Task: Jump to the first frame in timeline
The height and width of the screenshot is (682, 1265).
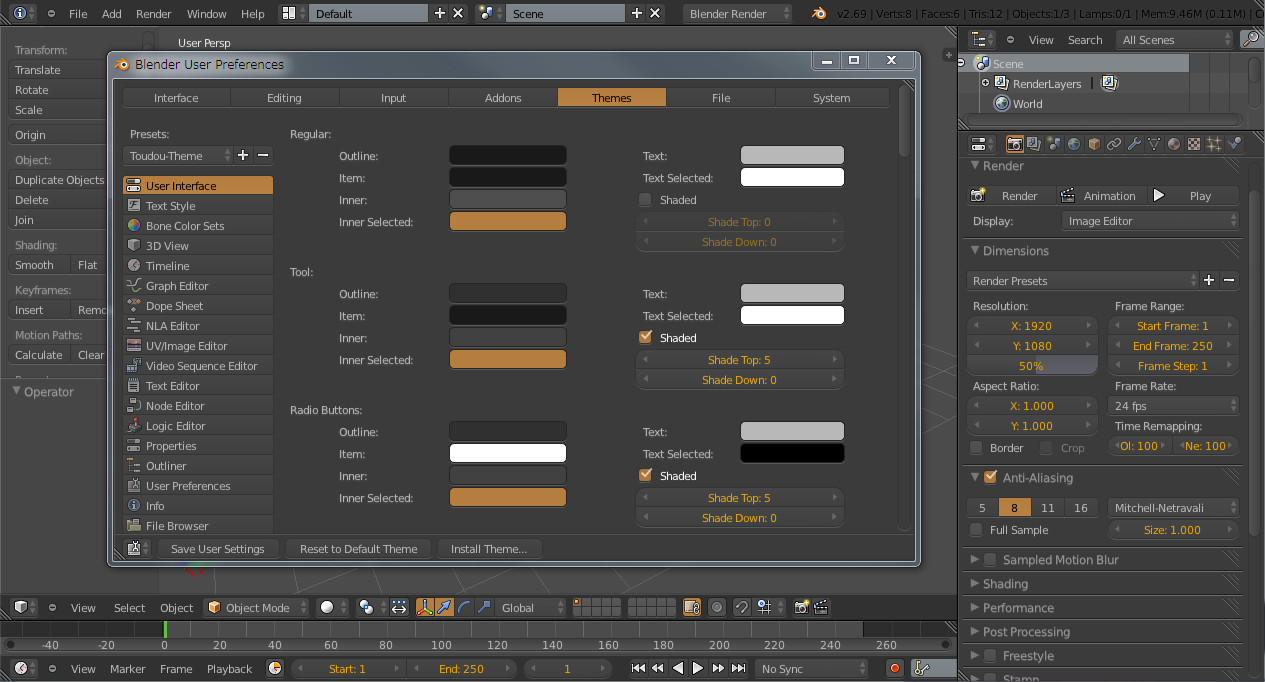Action: (638, 668)
